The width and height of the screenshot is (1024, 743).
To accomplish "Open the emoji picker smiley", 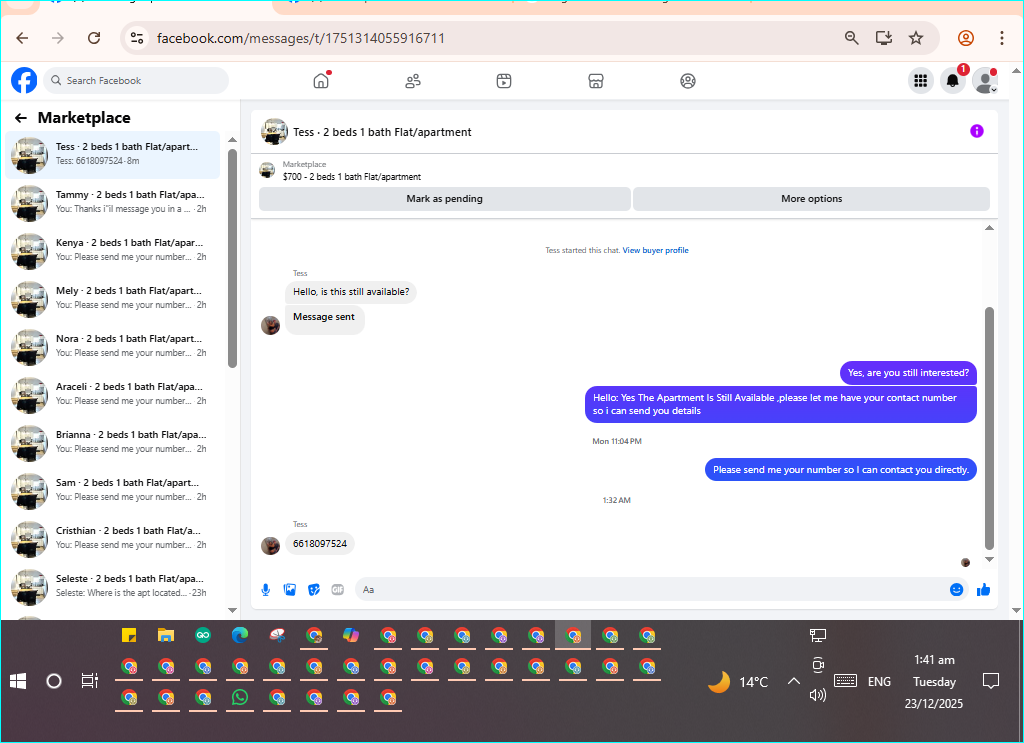I will click(x=956, y=590).
